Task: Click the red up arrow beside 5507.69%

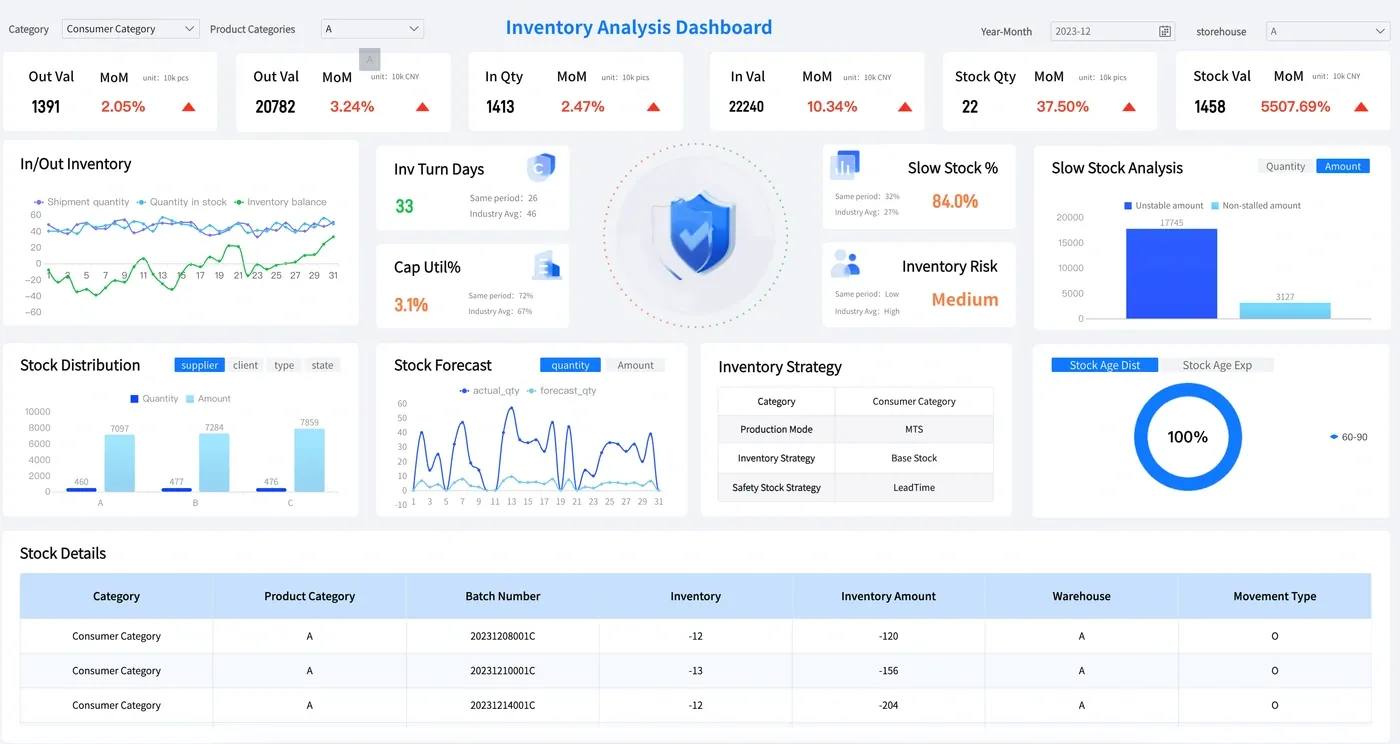Action: [1361, 107]
